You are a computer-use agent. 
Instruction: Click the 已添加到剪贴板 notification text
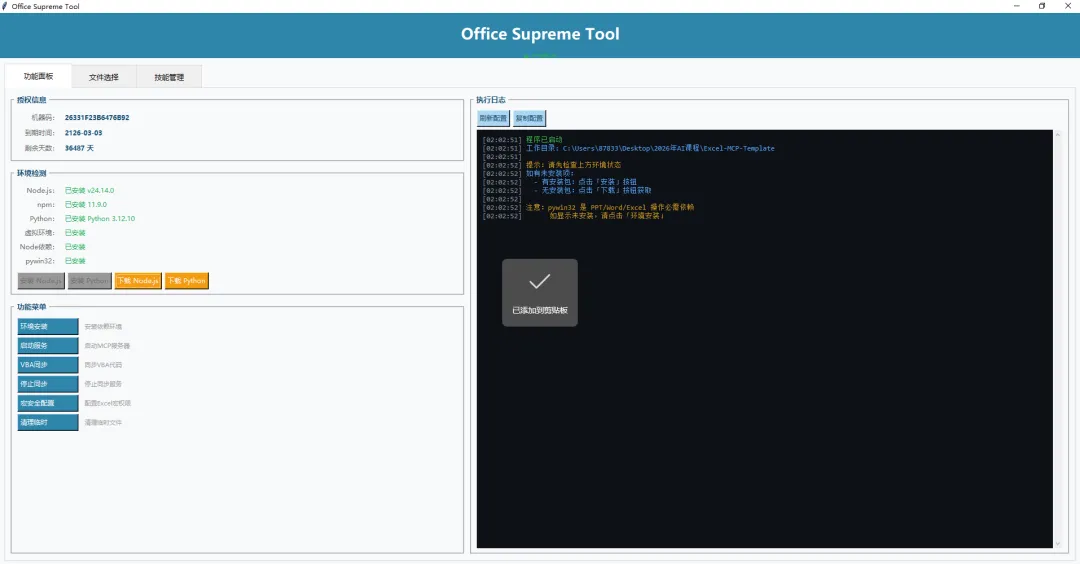(540, 311)
